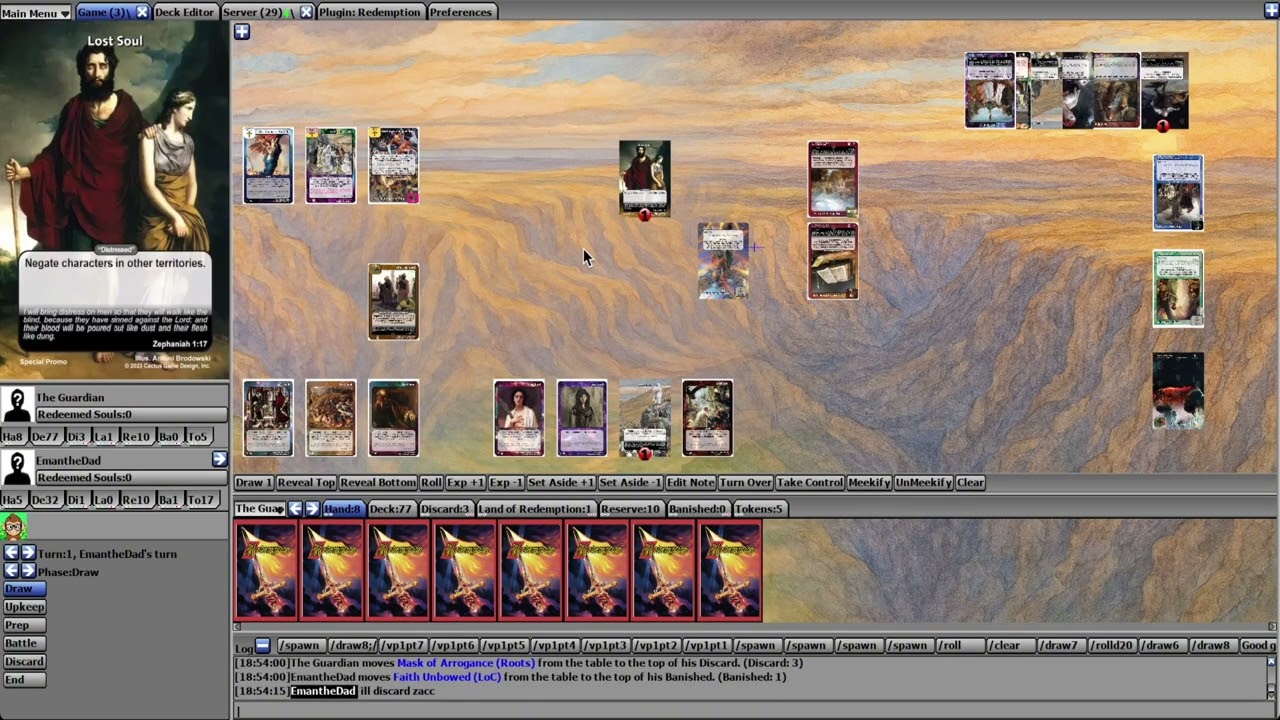Click the Reveal Top button
The image size is (1280, 720).
[x=306, y=482]
